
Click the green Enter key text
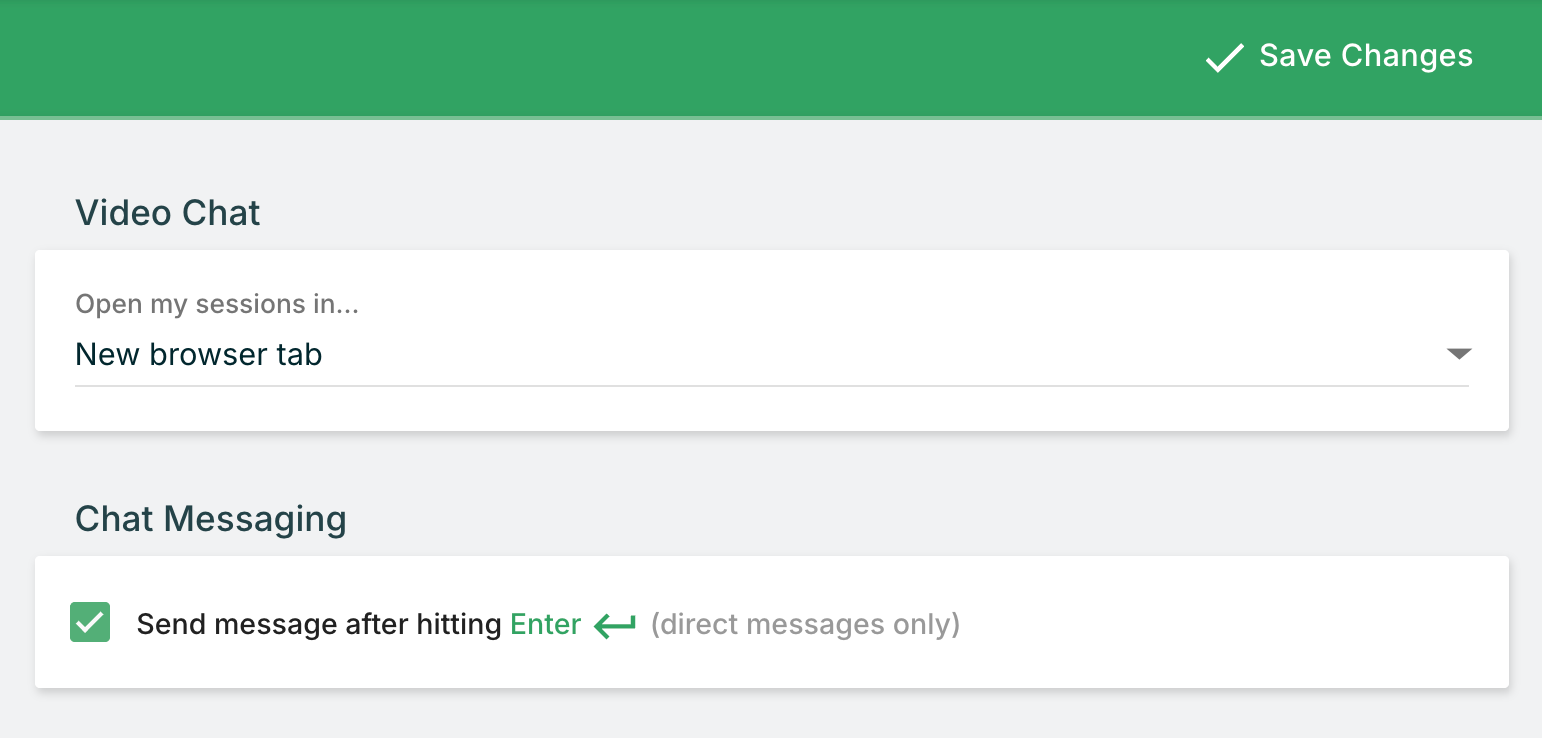(x=545, y=625)
